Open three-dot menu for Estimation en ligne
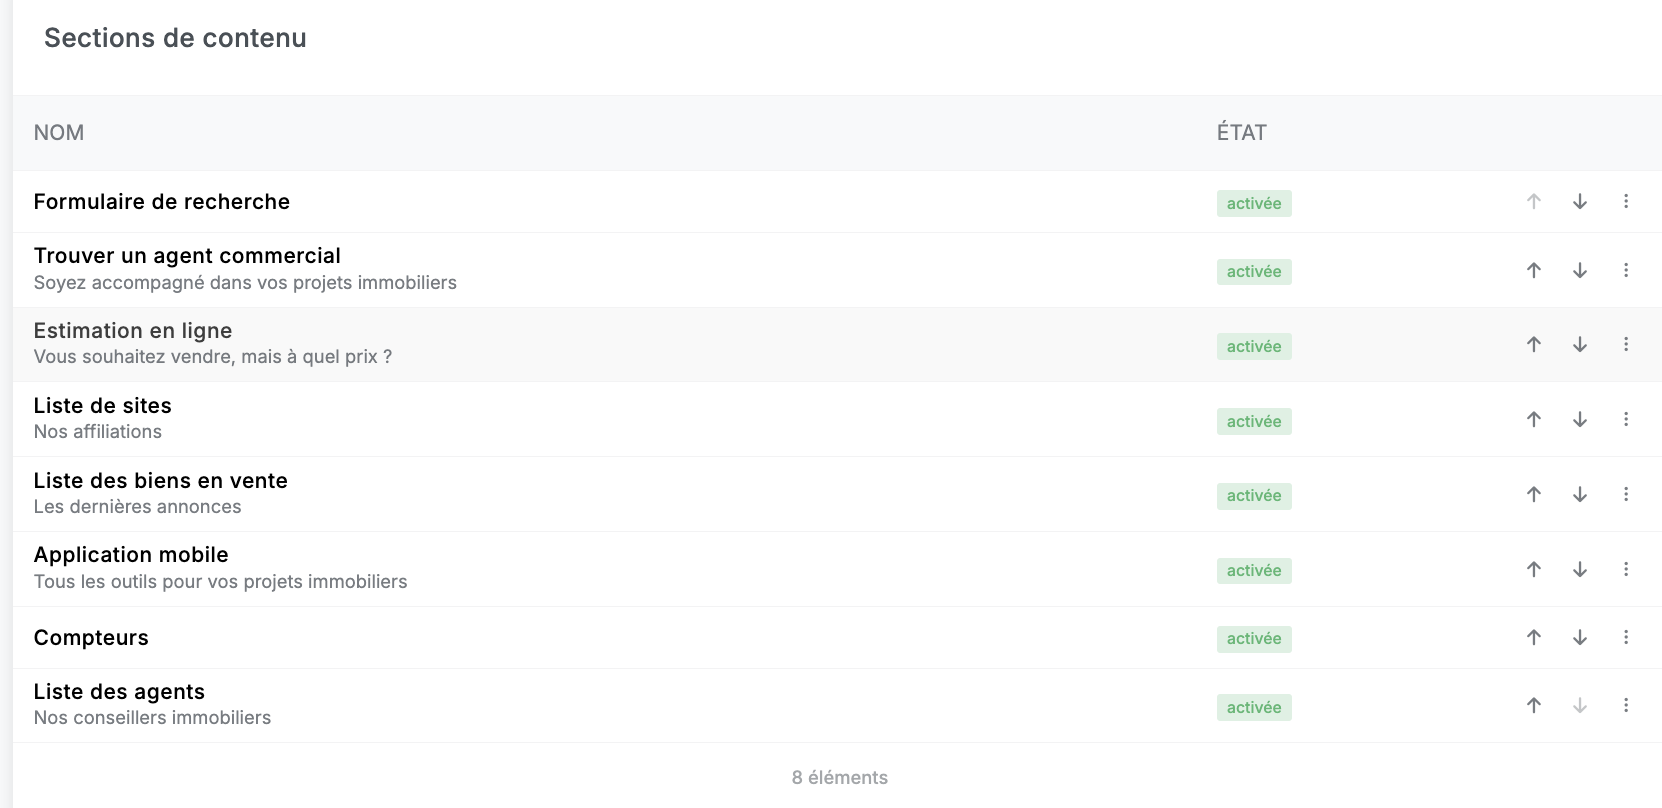1662x808 pixels. 1626,345
